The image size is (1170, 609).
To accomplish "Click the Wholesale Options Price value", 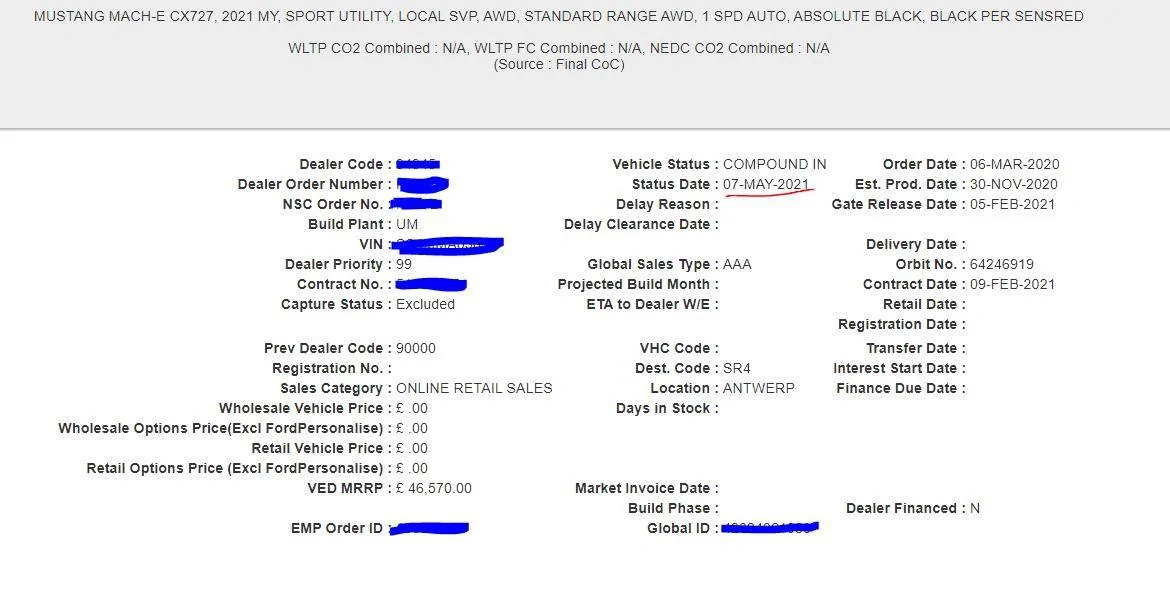I will [x=412, y=429].
